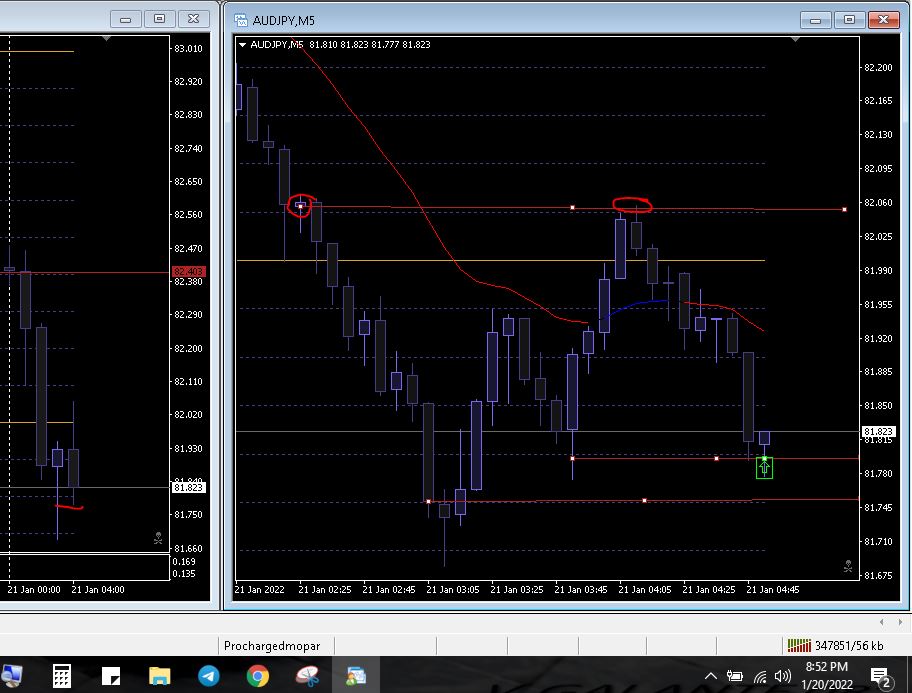This screenshot has width=912, height=693.
Task: Click the green buy arrow on chart
Action: point(764,467)
